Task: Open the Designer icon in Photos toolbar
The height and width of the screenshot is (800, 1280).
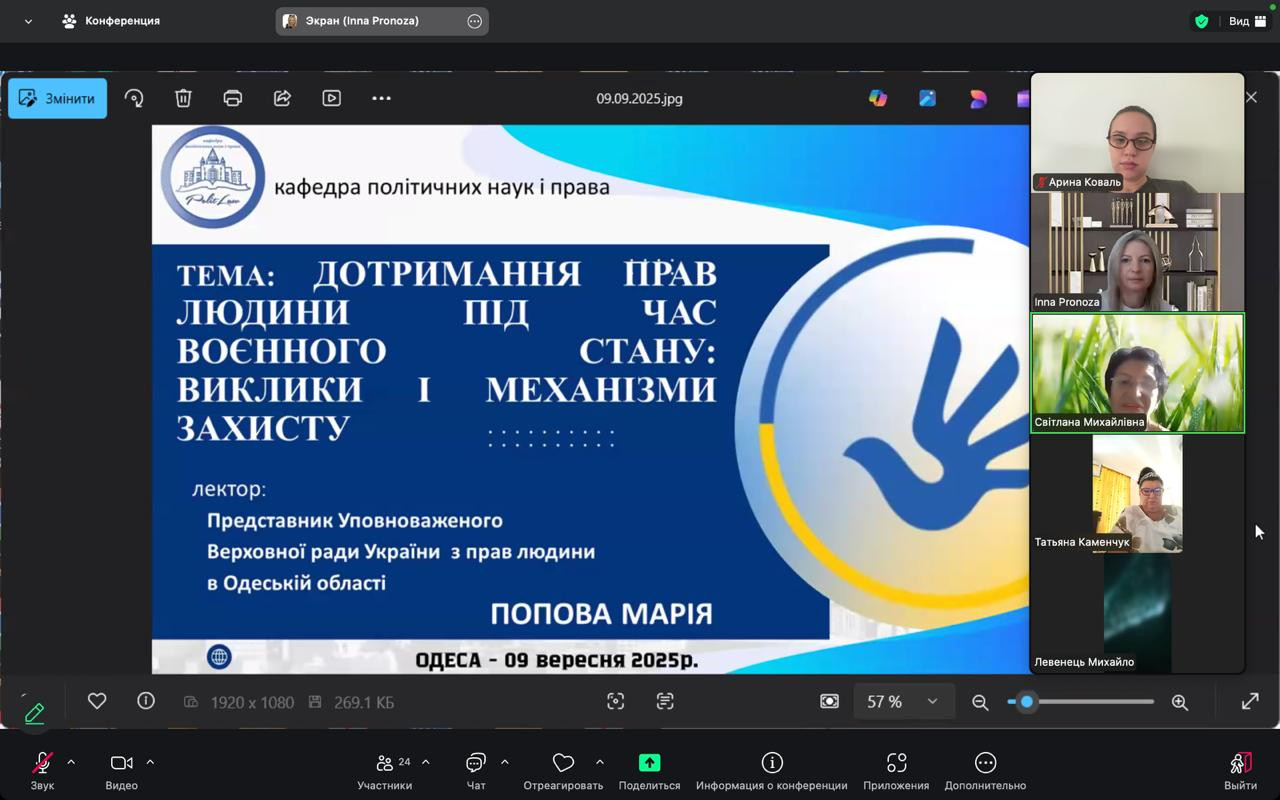Action: coord(928,98)
